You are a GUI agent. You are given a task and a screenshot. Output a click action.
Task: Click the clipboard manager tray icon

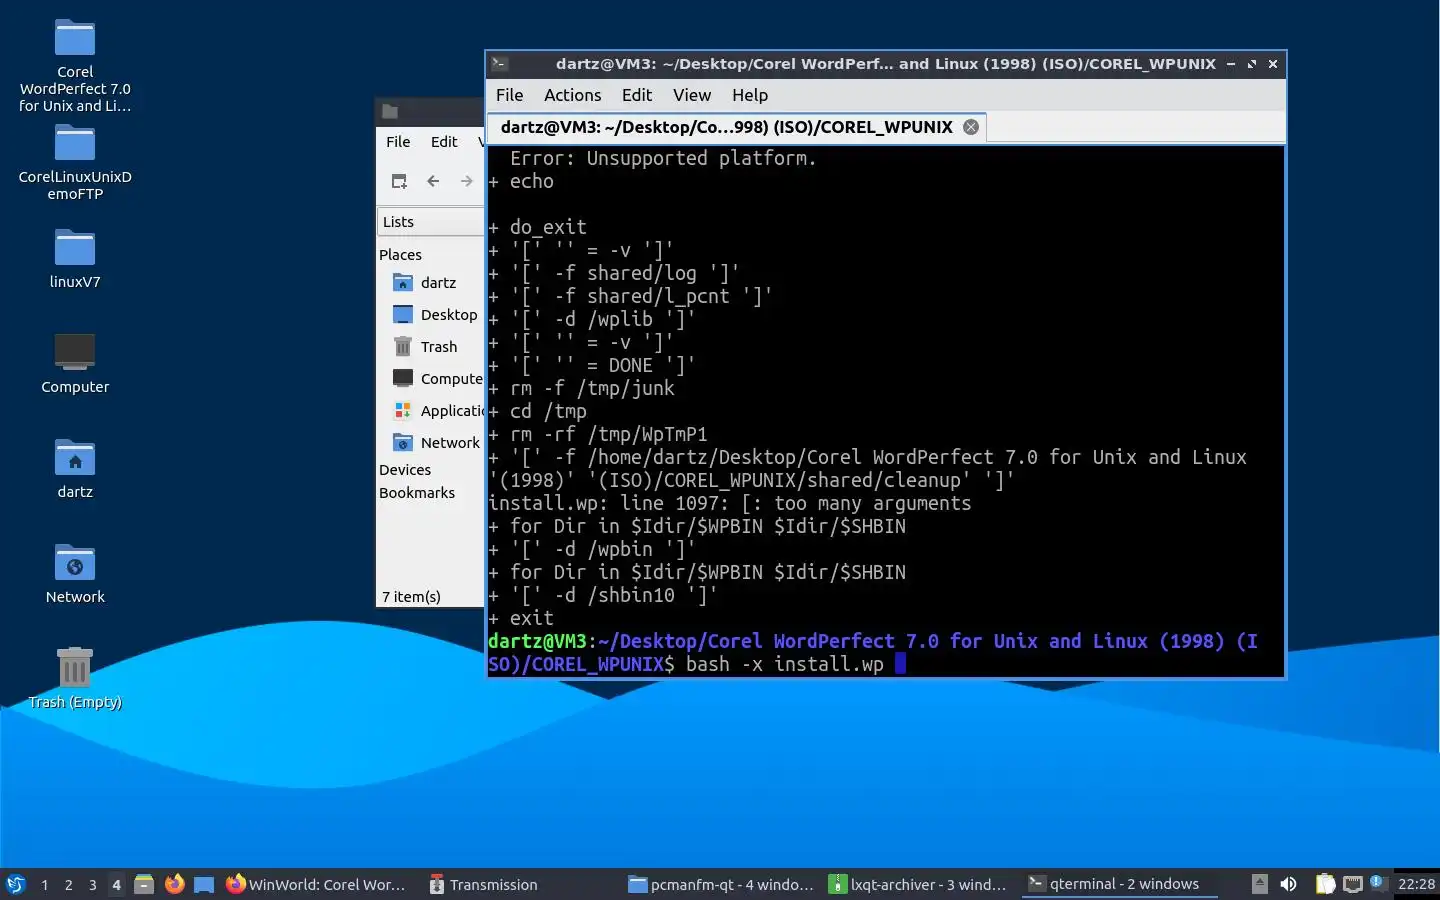coord(1325,884)
